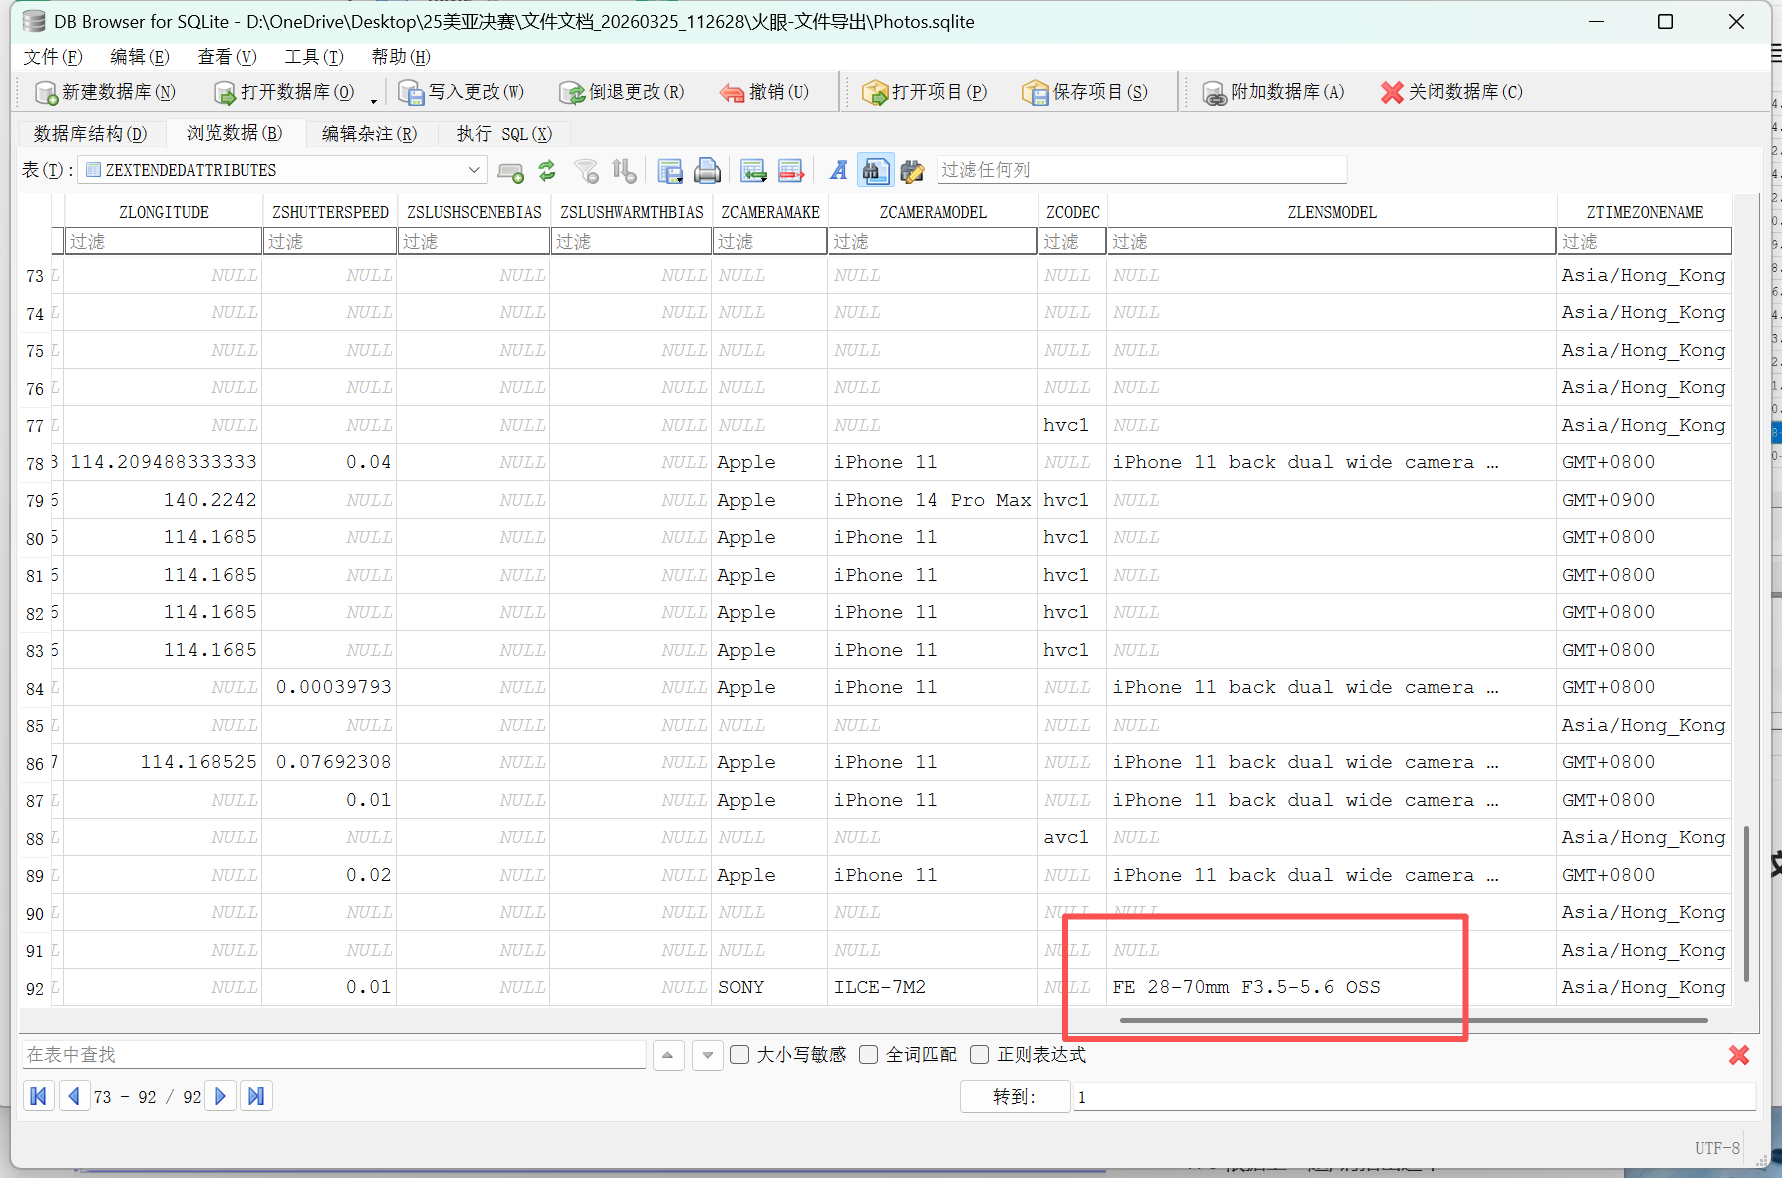Click Close Database (关闭数据库) red X button
The image size is (1782, 1178).
coord(1451,92)
